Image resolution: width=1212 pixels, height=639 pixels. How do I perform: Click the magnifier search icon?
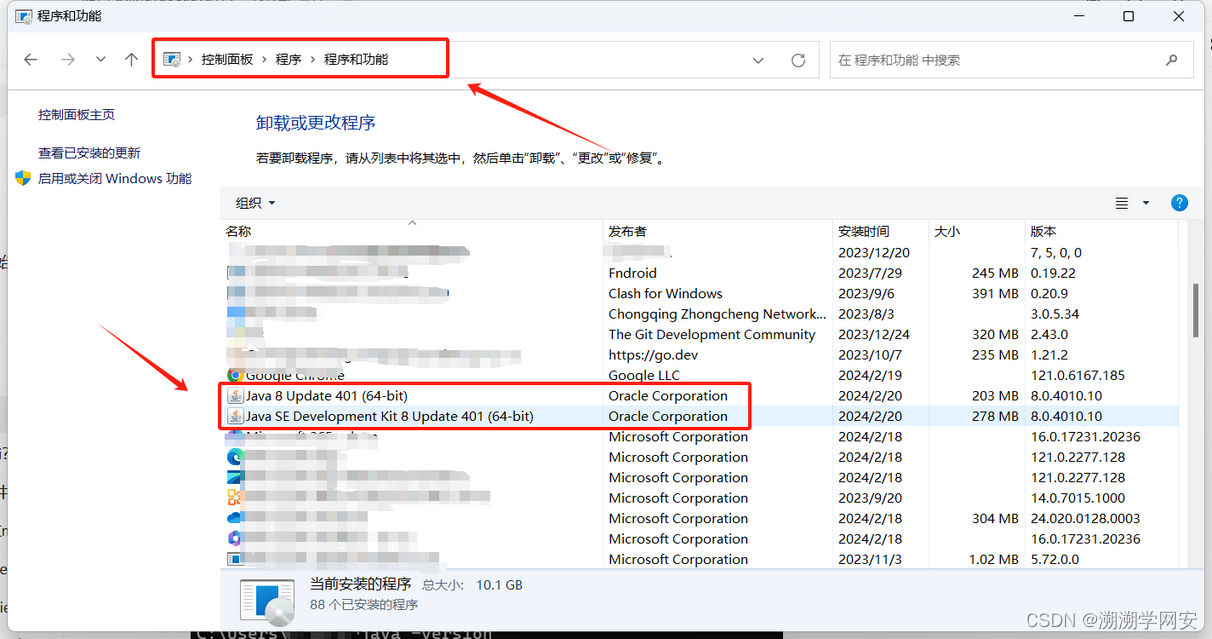(1171, 60)
